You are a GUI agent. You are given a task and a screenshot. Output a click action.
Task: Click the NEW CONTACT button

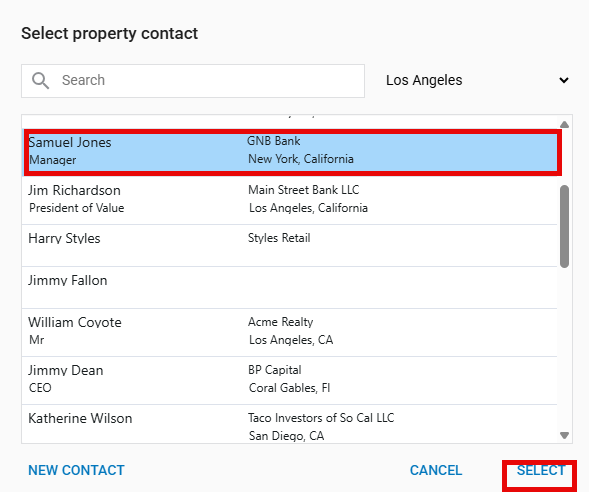pos(76,470)
